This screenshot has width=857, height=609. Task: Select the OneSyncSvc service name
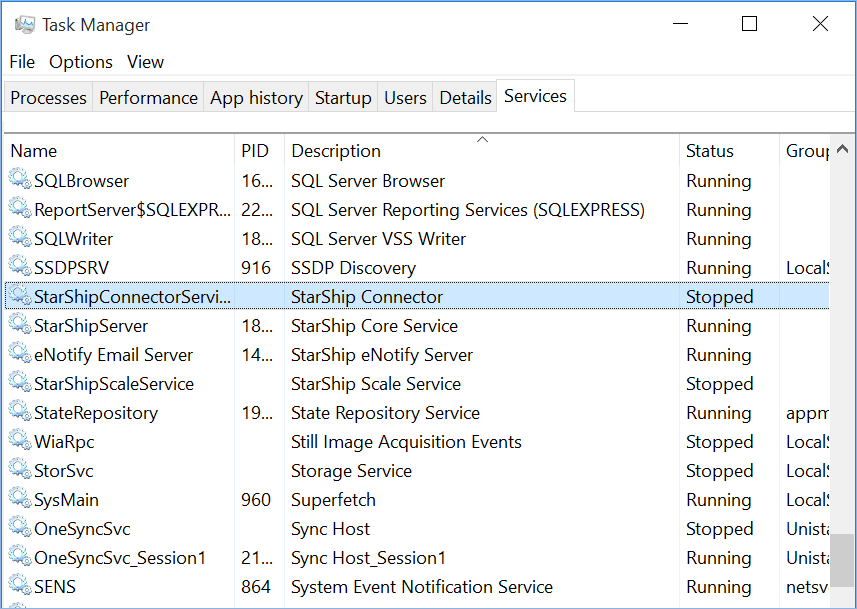tap(82, 529)
